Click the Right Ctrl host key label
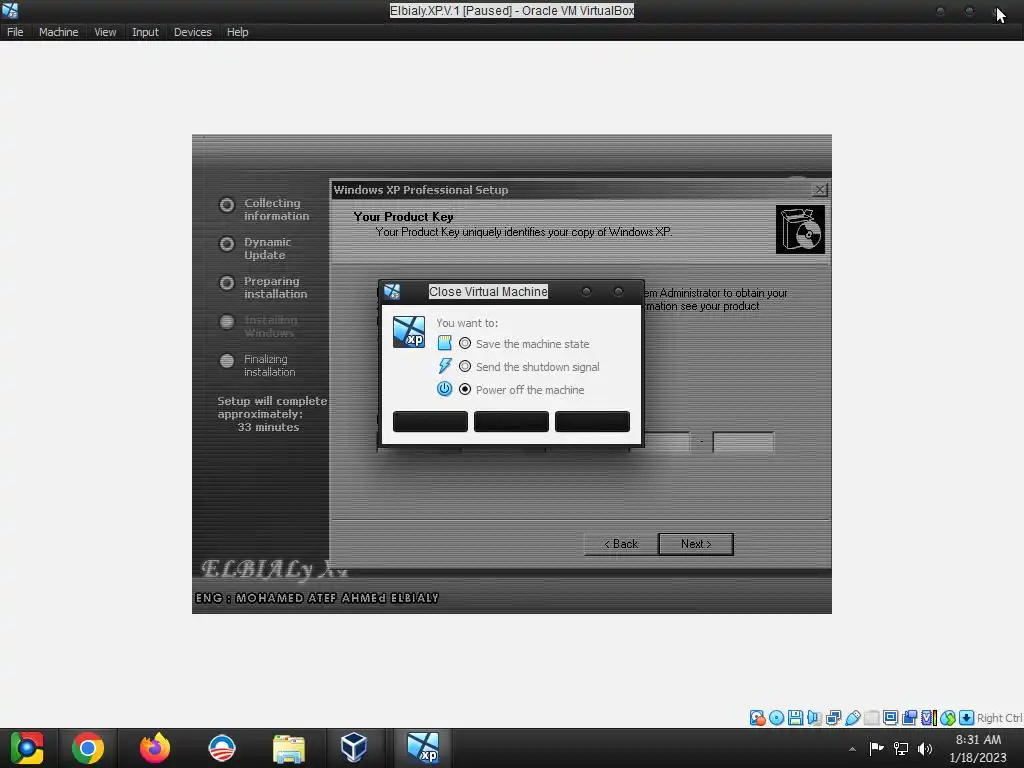Viewport: 1024px width, 768px height. click(x=1000, y=718)
